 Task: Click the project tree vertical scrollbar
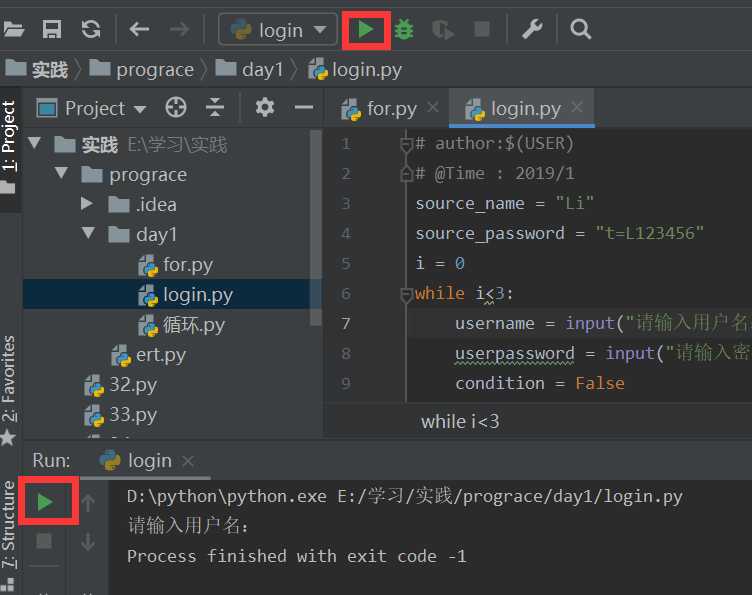[x=316, y=228]
